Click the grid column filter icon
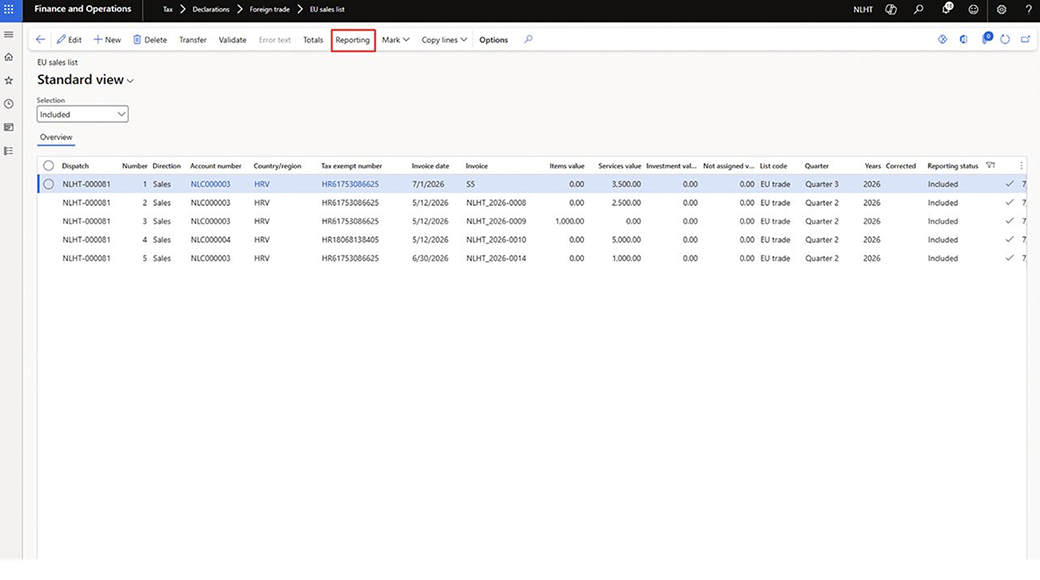Screen dimensions: 1040x580 [x=990, y=166]
